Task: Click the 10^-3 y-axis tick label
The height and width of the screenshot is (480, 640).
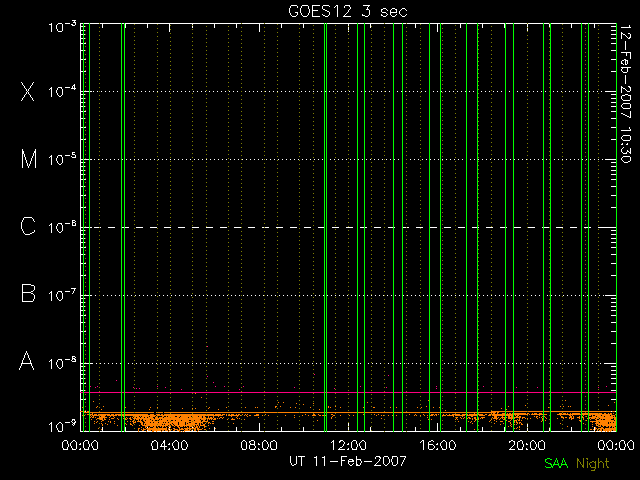Action: coord(62,27)
